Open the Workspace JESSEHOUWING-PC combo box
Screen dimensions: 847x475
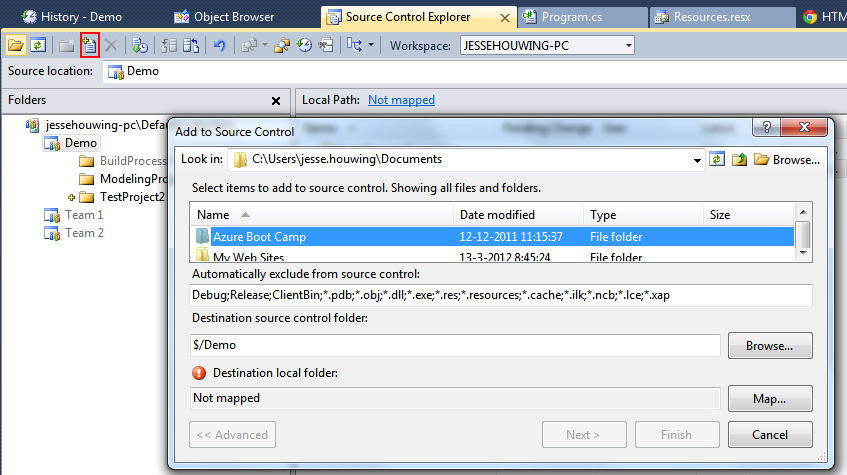tap(547, 45)
